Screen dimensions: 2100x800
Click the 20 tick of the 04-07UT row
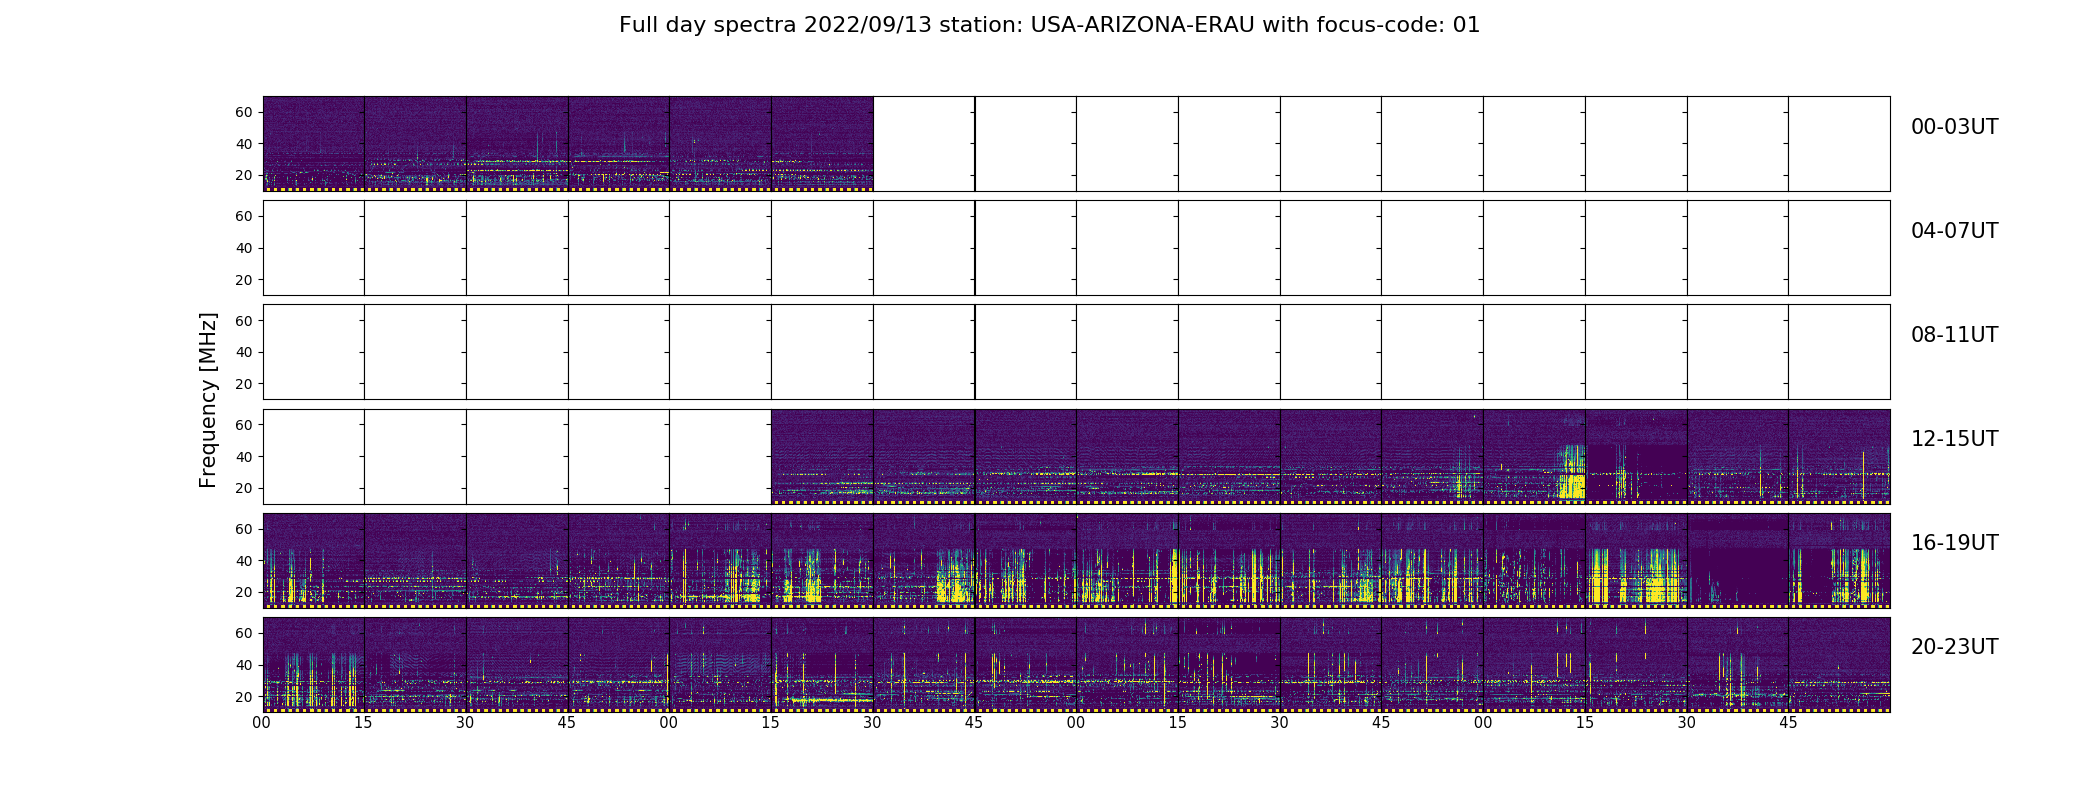243,280
